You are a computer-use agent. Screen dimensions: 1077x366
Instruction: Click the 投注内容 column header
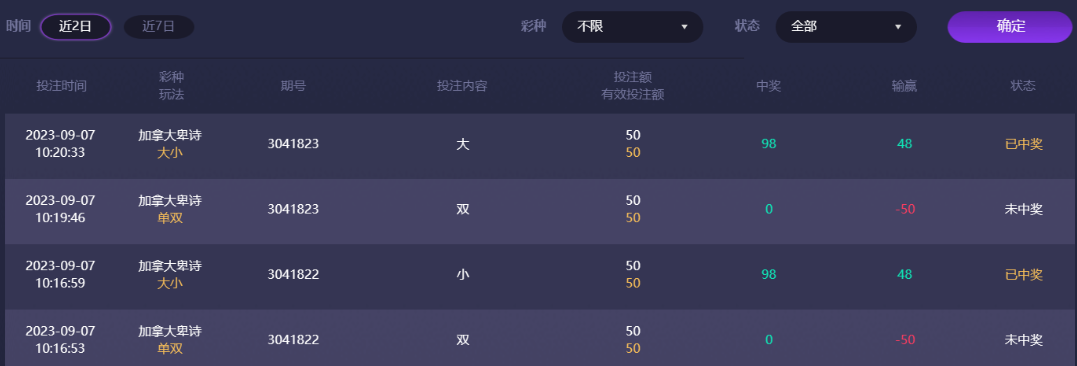coord(462,86)
